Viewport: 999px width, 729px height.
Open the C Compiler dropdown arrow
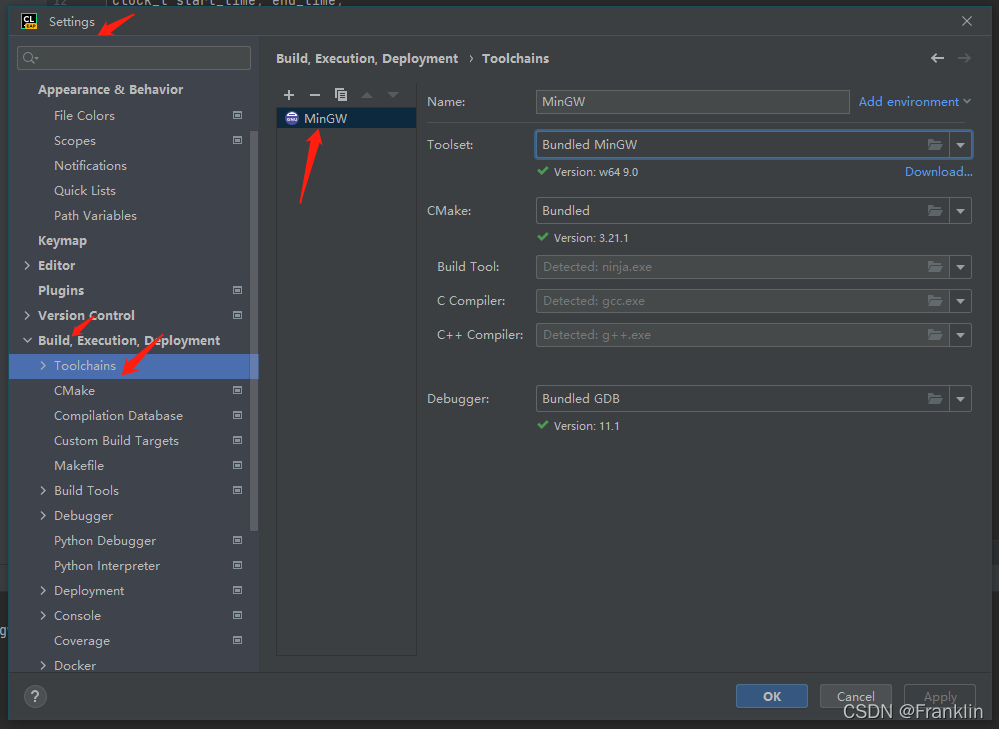pyautogui.click(x=960, y=300)
